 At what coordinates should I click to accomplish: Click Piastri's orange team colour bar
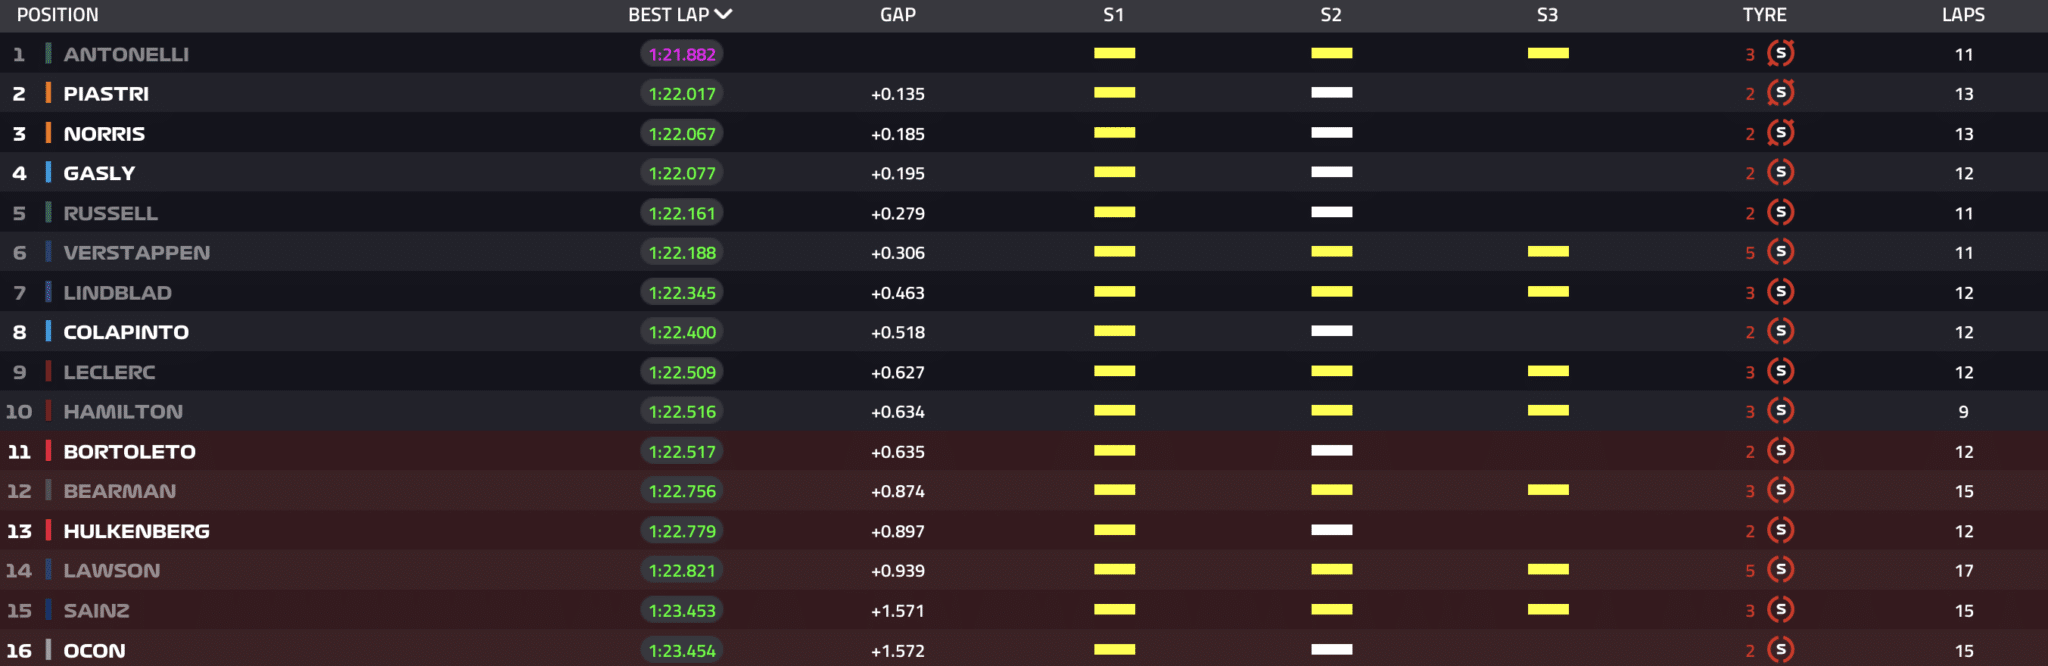click(48, 93)
